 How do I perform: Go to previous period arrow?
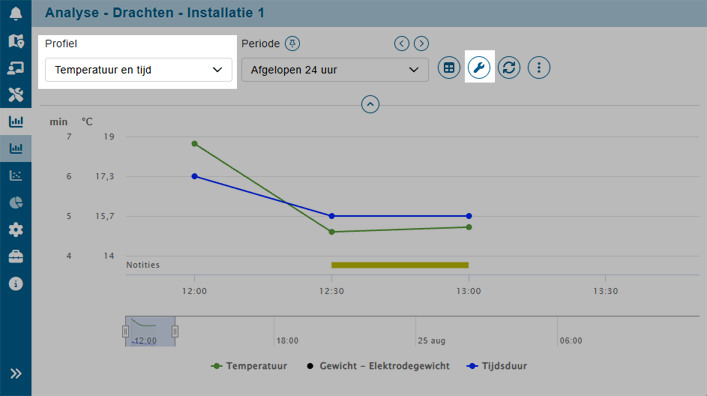coord(402,44)
